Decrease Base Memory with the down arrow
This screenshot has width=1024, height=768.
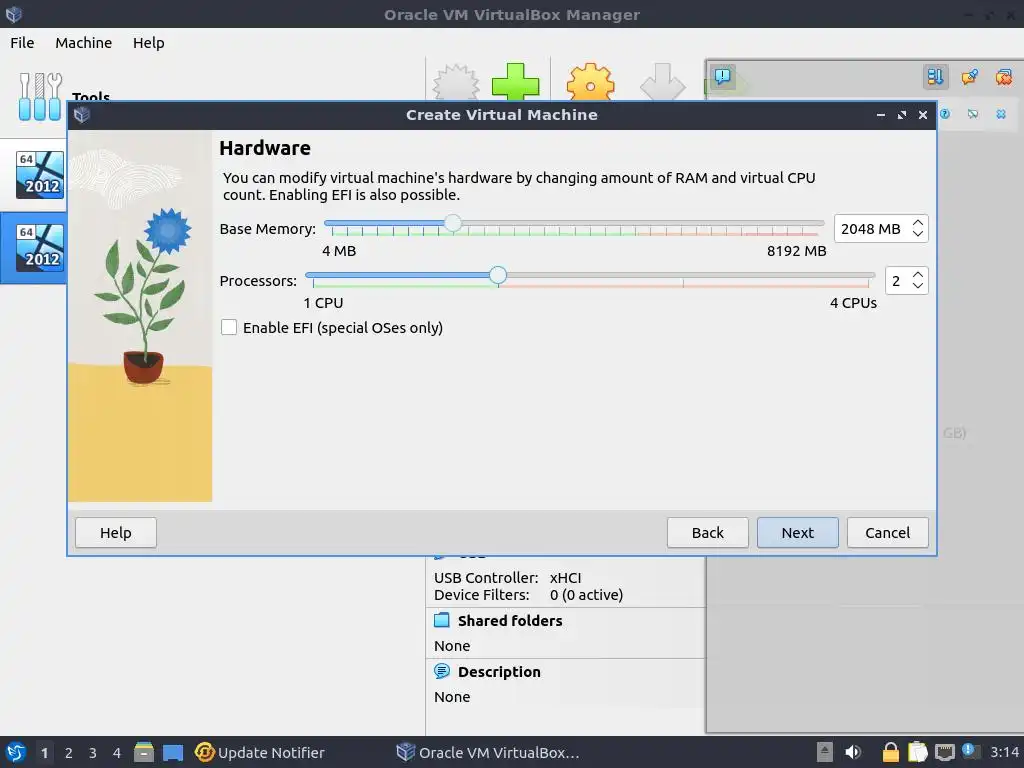918,234
